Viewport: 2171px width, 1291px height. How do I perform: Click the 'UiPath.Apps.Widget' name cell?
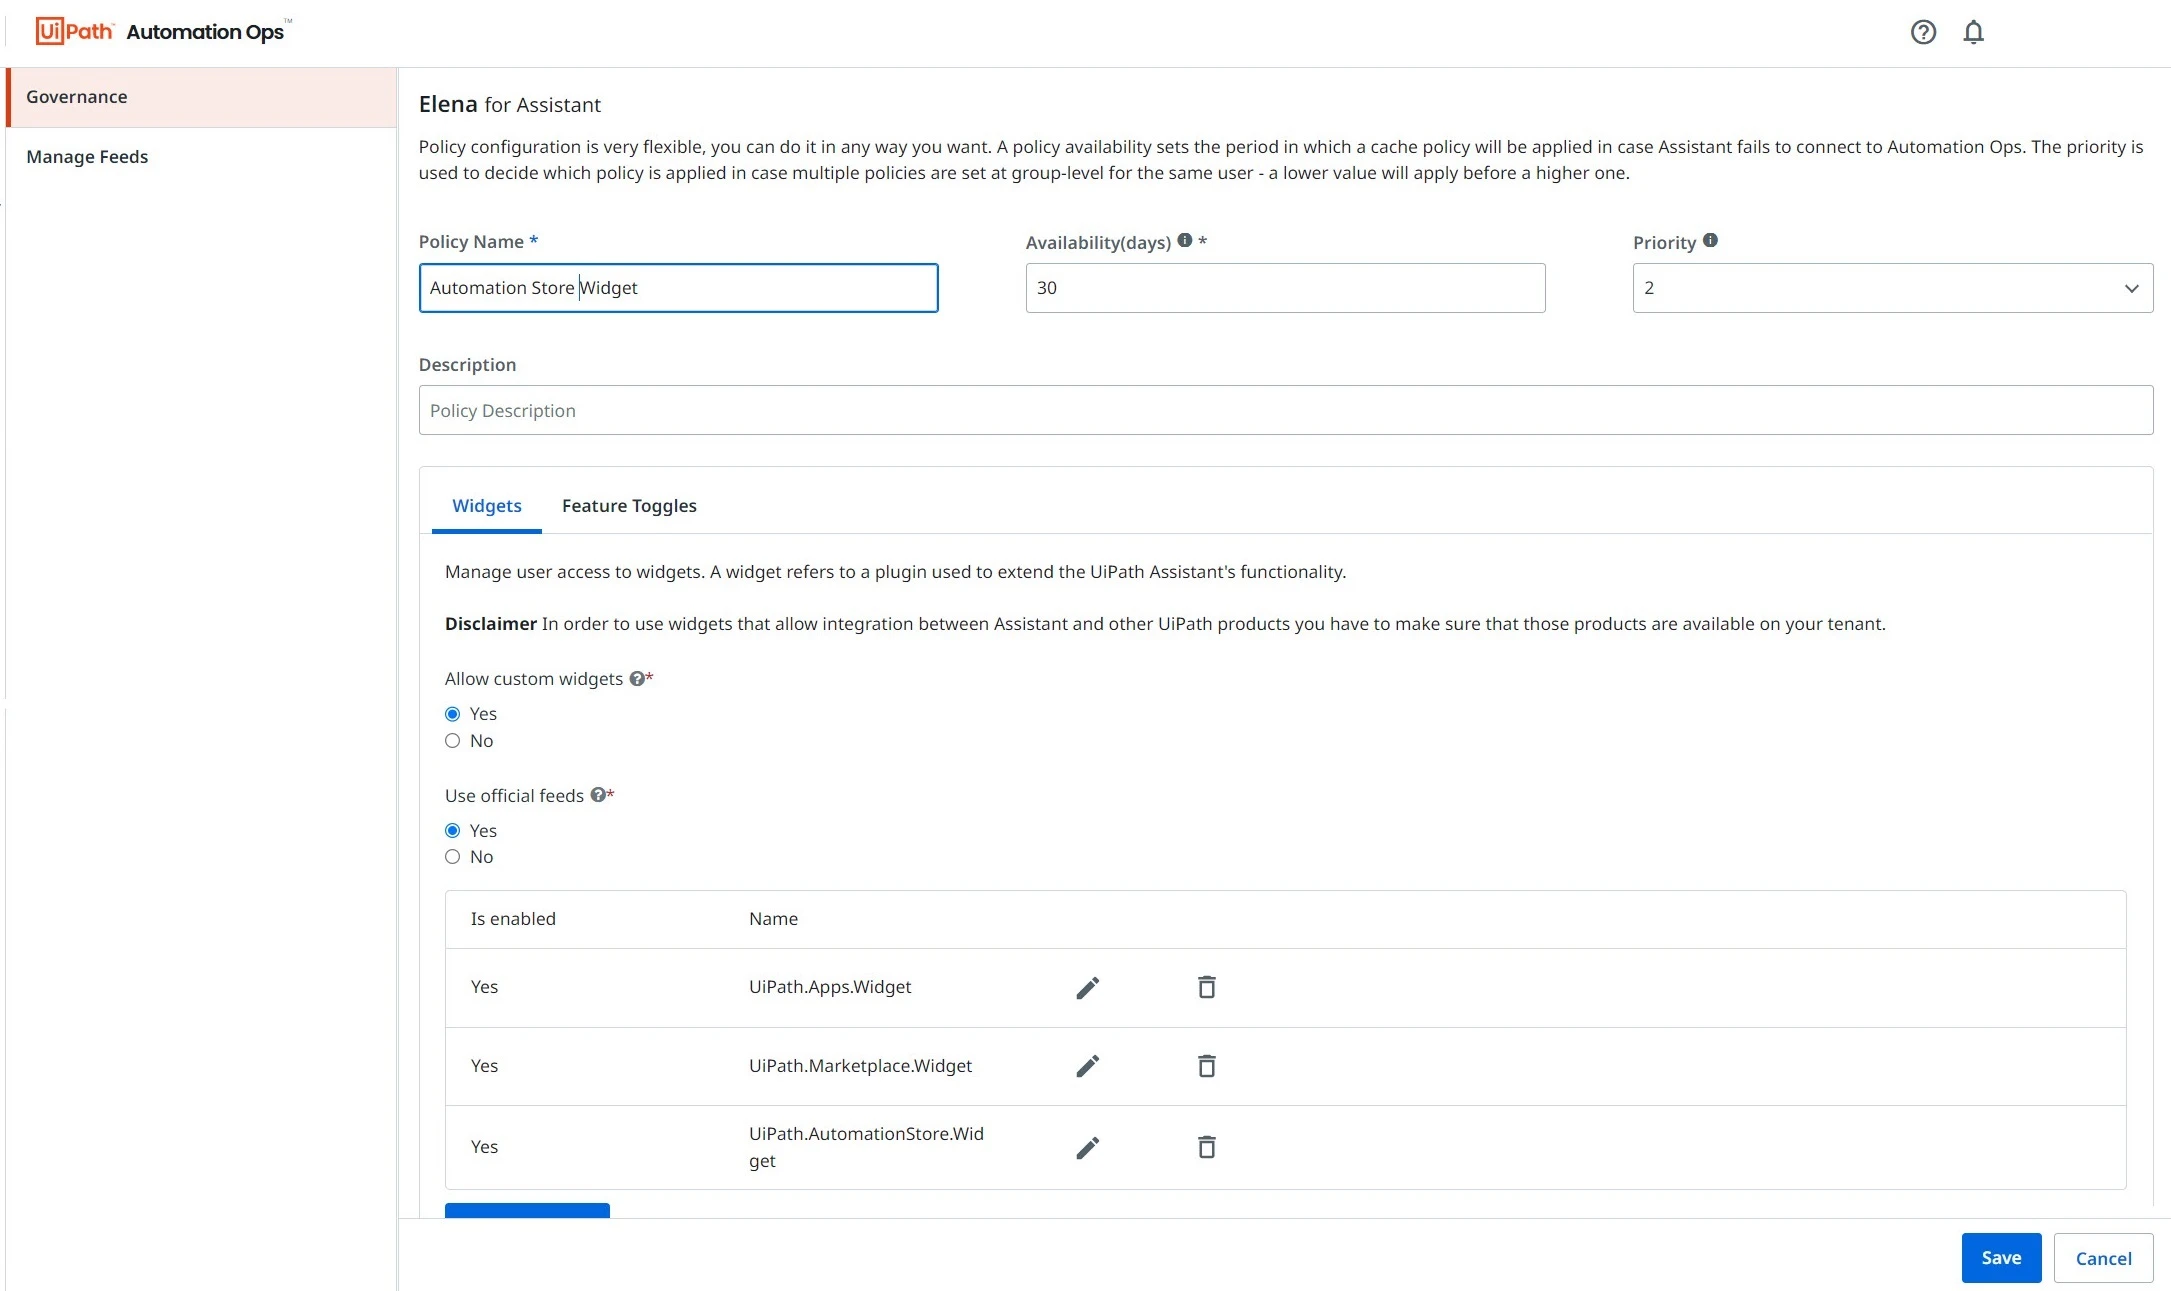(x=830, y=987)
